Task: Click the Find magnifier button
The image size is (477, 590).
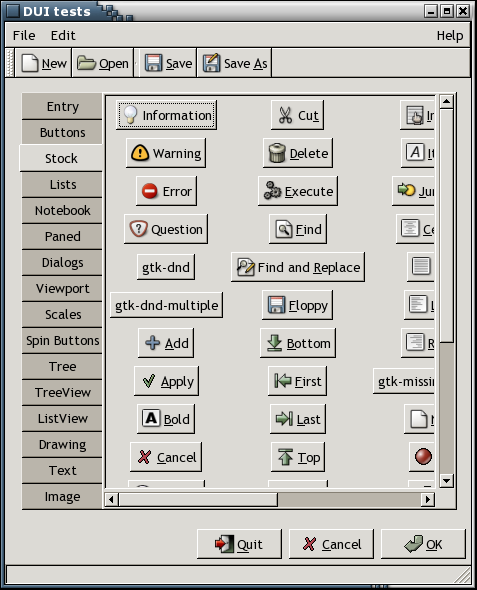Action: point(298,229)
